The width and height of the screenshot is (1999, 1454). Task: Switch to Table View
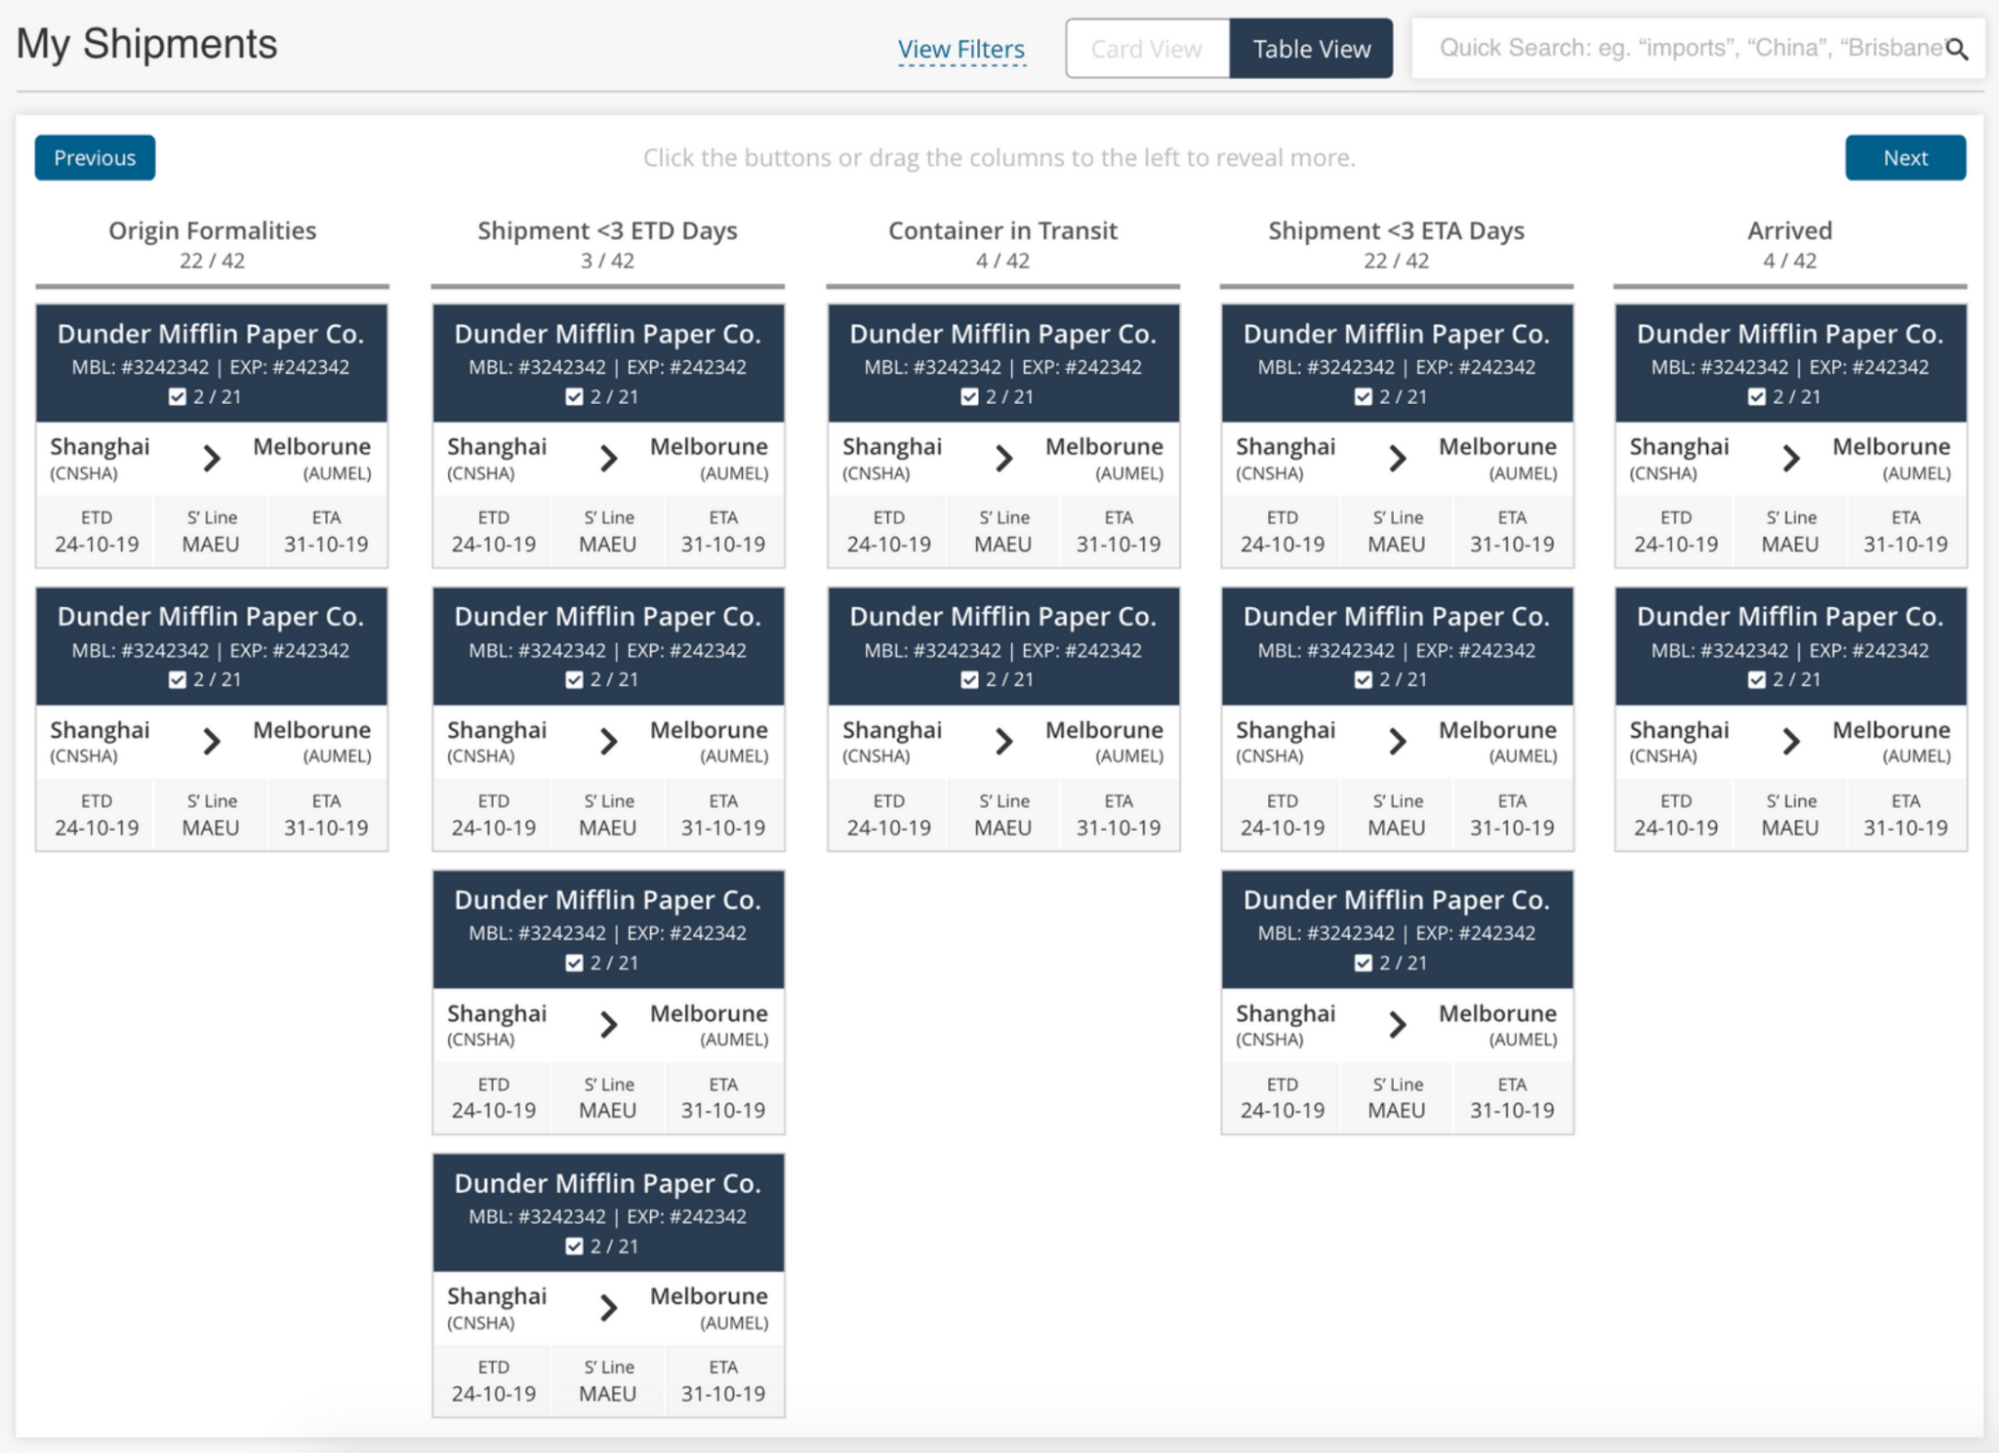(1311, 49)
